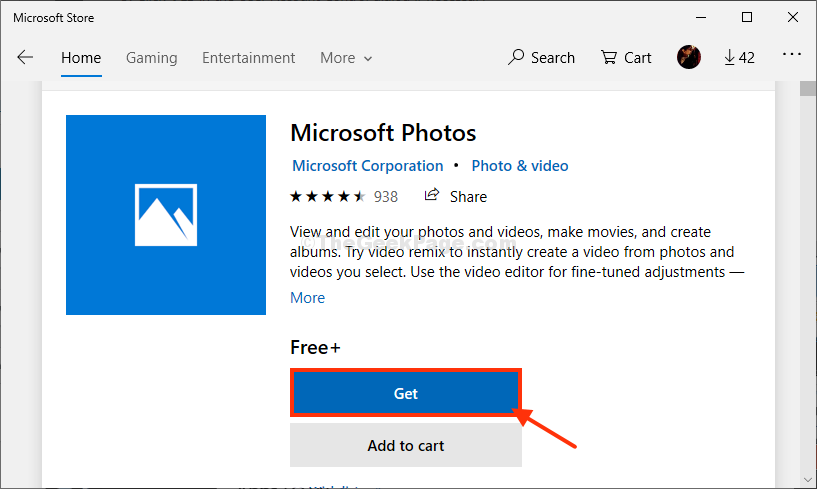The width and height of the screenshot is (817, 489).
Task: Click the Get button
Action: point(405,393)
